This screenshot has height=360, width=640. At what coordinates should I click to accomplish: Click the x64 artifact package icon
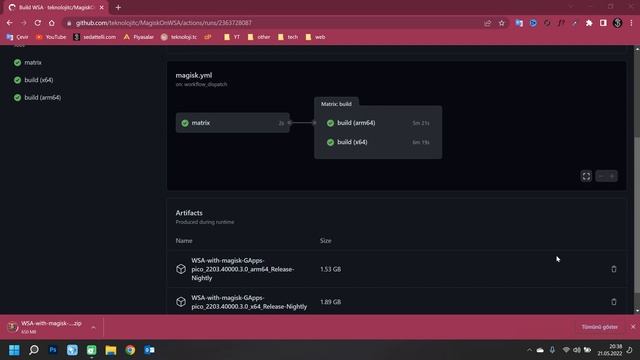pos(181,302)
